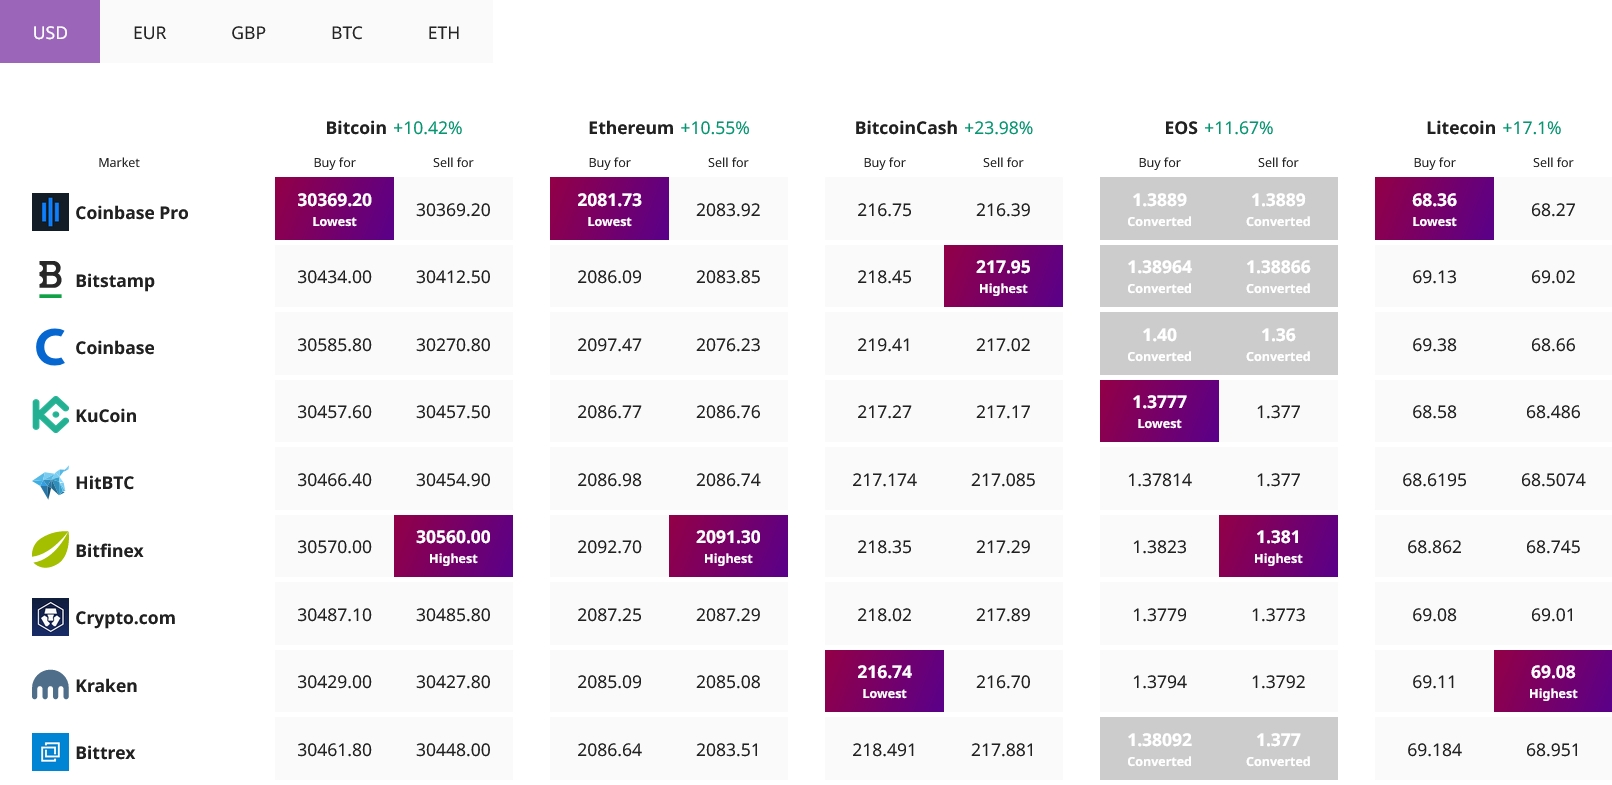Open the ETH currency tab
This screenshot has height=785, width=1612.
point(444,32)
